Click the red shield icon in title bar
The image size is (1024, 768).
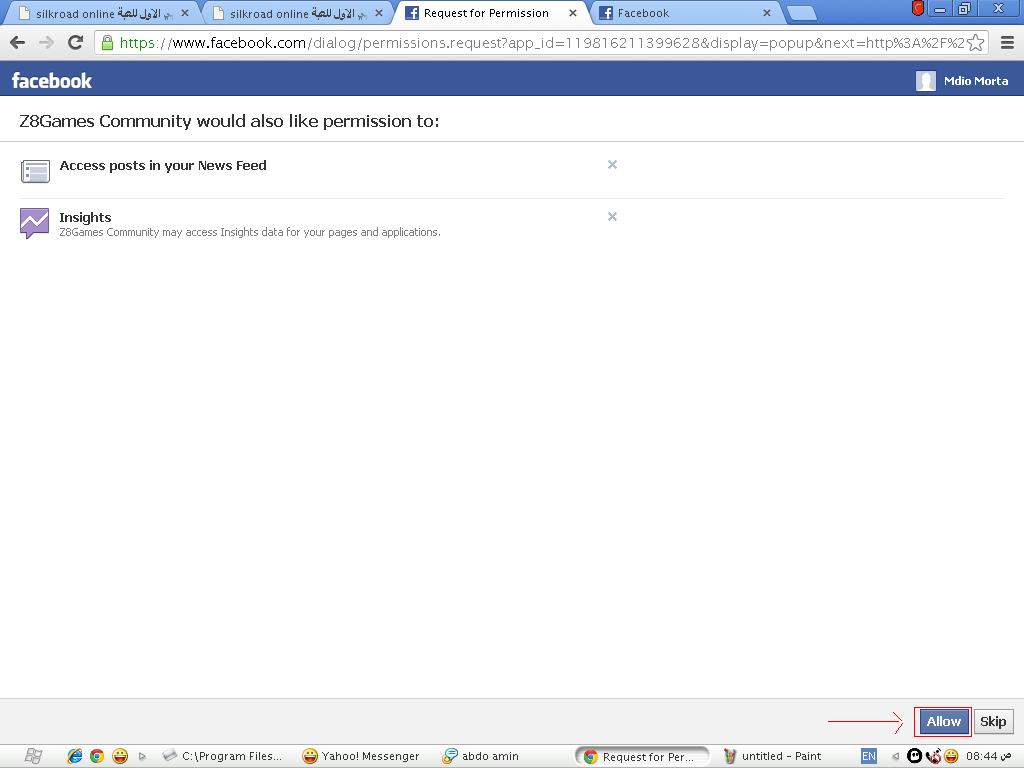coord(918,8)
